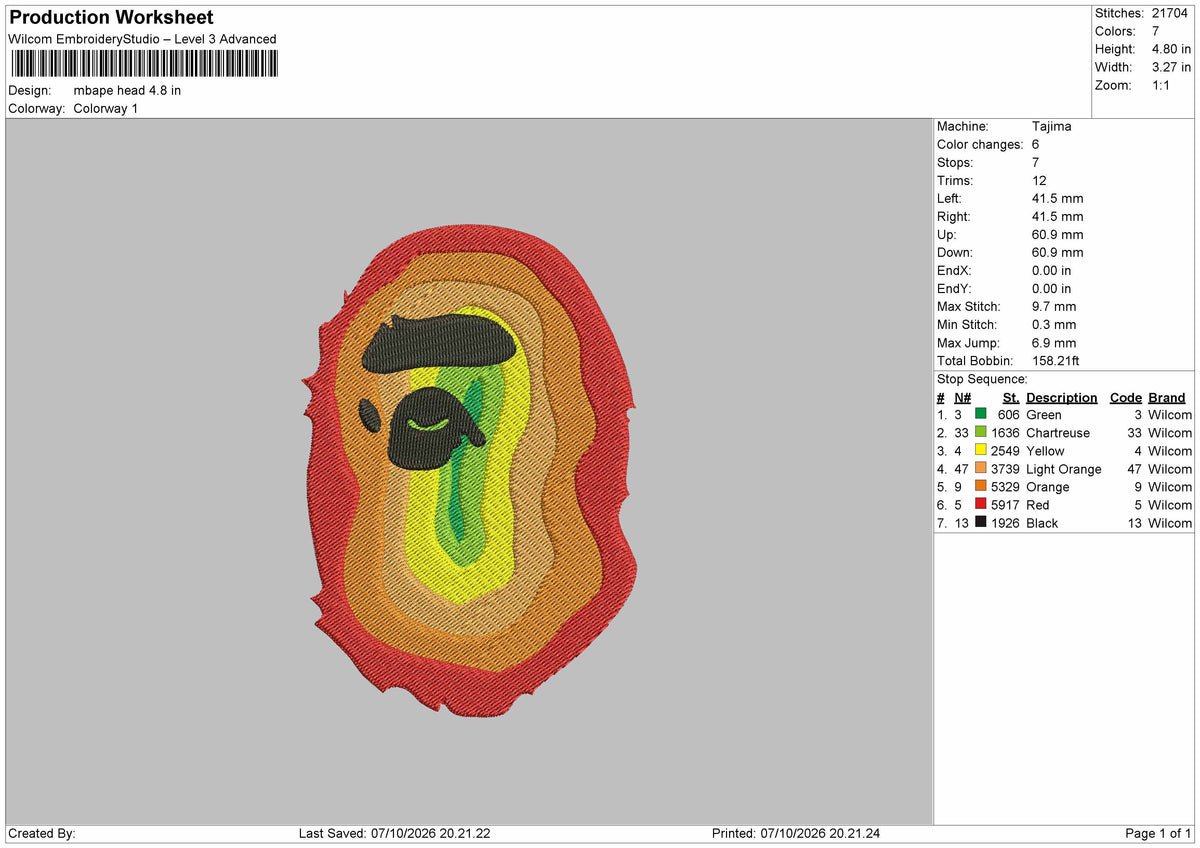
Task: Click the 'Production Worksheet' title
Action: (111, 18)
